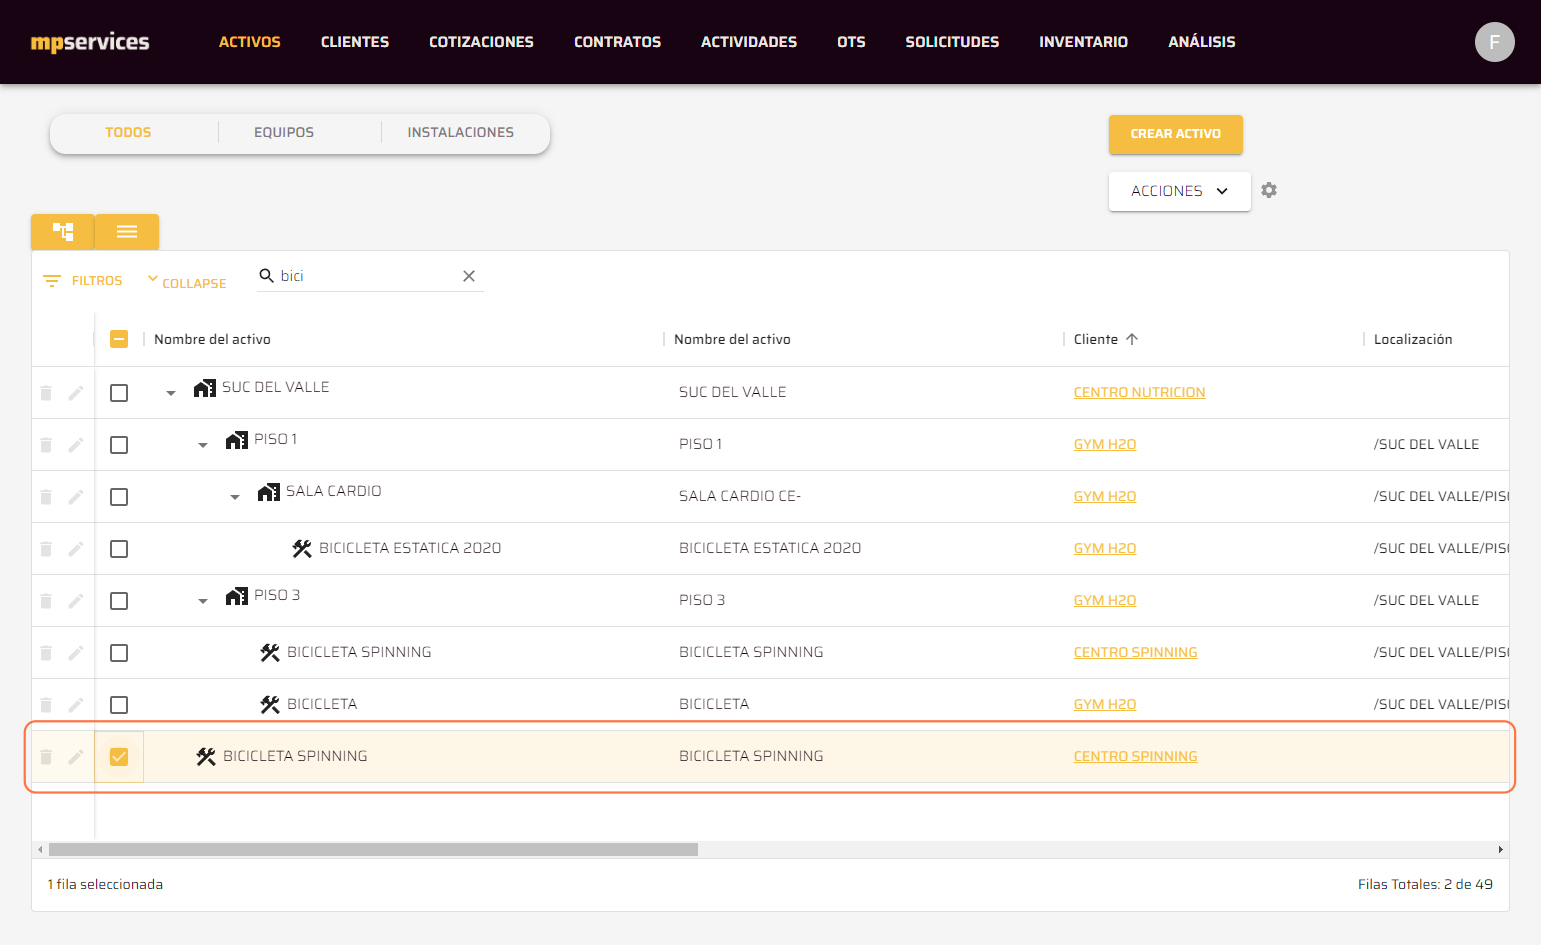Viewport: 1541px width, 945px height.
Task: Click the scrollbar right arrow
Action: 1500,850
